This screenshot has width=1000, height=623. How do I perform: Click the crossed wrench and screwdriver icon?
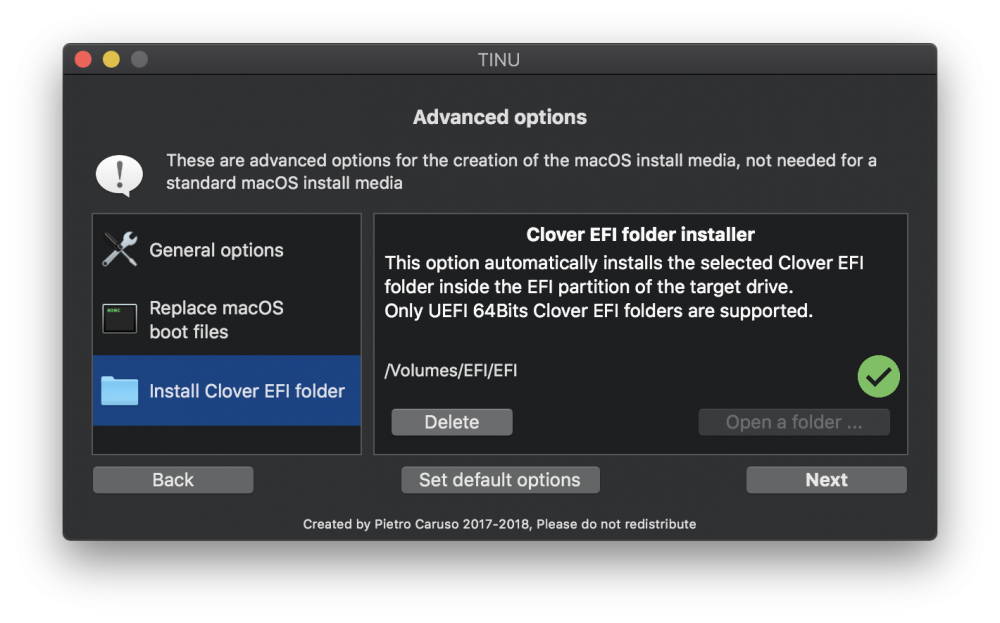pyautogui.click(x=119, y=249)
